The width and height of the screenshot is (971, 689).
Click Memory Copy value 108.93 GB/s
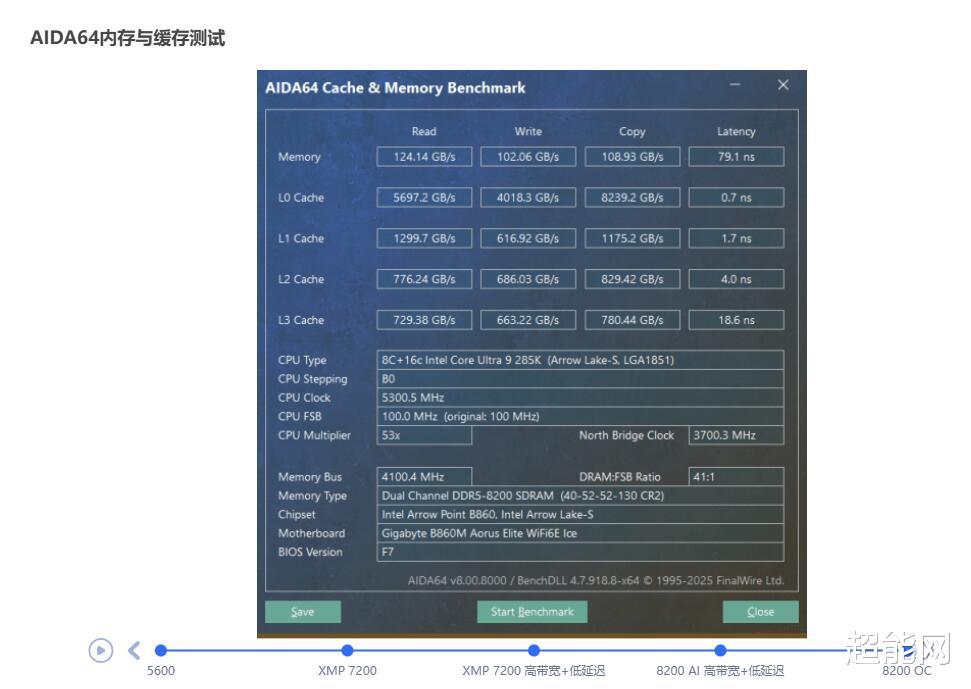point(632,157)
